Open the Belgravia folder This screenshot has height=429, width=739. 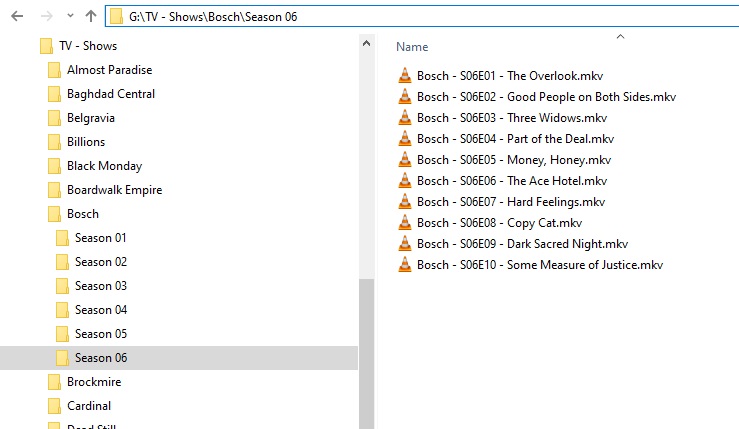pyautogui.click(x=90, y=118)
